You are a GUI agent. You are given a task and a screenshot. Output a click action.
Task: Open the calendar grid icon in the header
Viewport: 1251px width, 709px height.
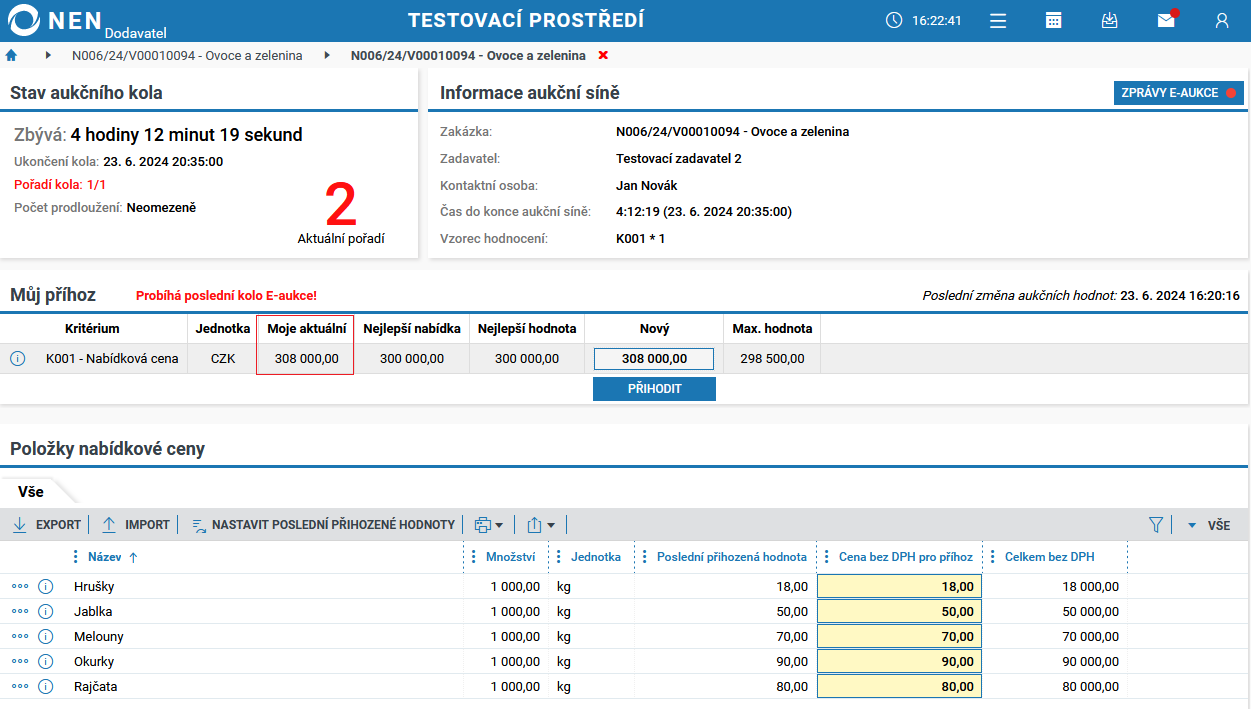tap(1053, 20)
